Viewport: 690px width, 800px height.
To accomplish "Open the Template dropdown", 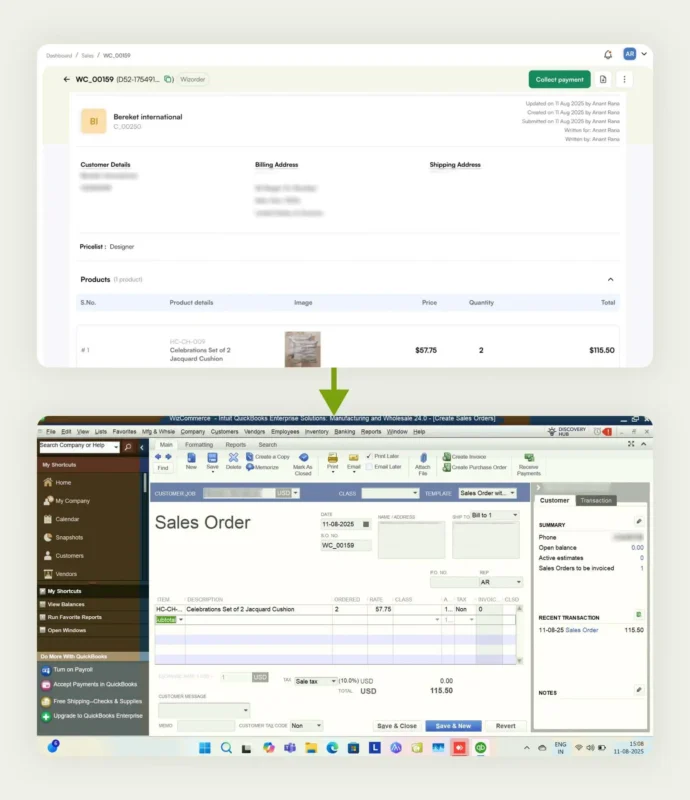I will click(x=487, y=493).
